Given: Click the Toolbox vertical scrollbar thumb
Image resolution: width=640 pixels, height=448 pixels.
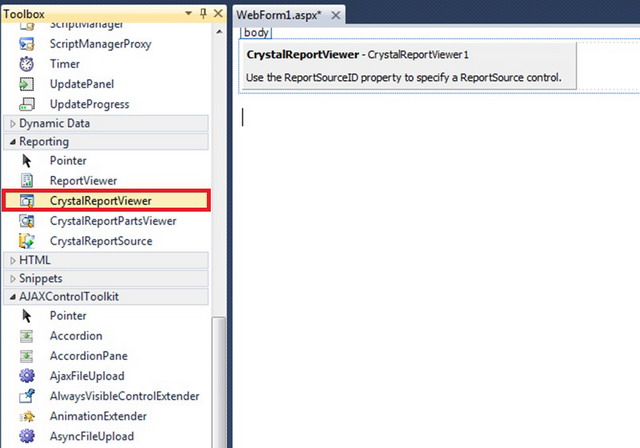Looking at the screenshot, I should point(219,381).
